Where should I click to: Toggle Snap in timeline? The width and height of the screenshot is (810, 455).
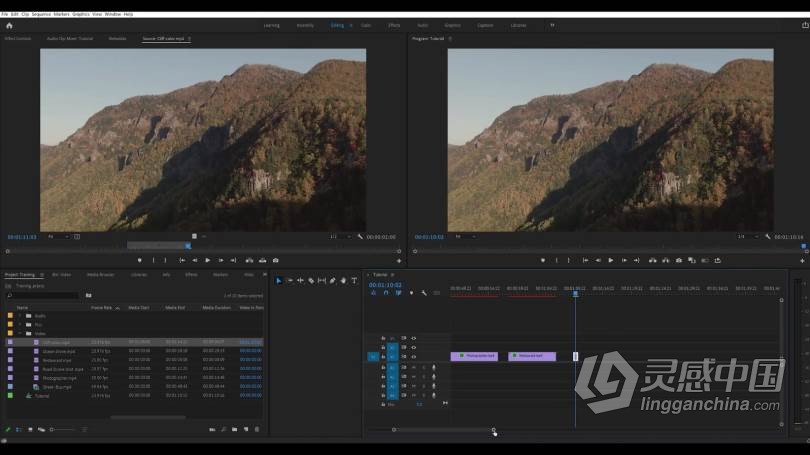tap(386, 293)
